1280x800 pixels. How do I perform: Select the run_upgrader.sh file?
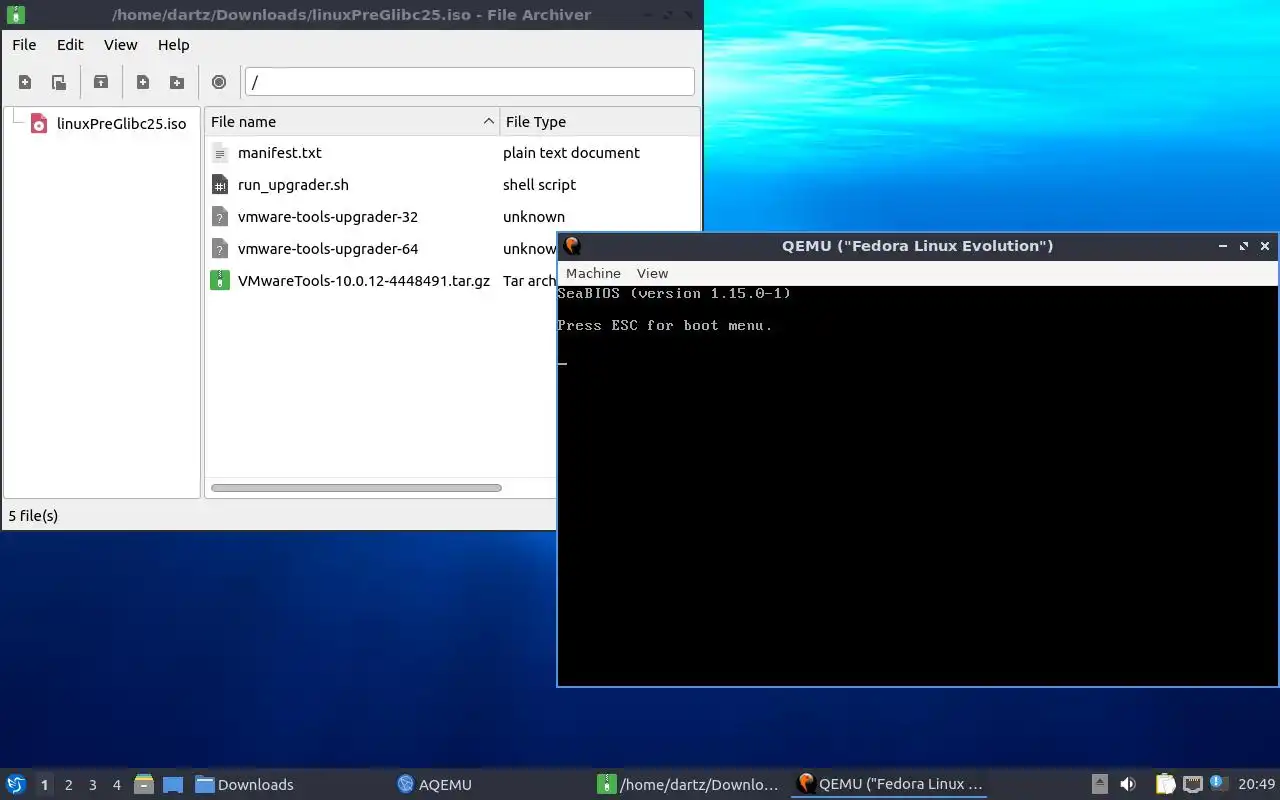coord(293,185)
